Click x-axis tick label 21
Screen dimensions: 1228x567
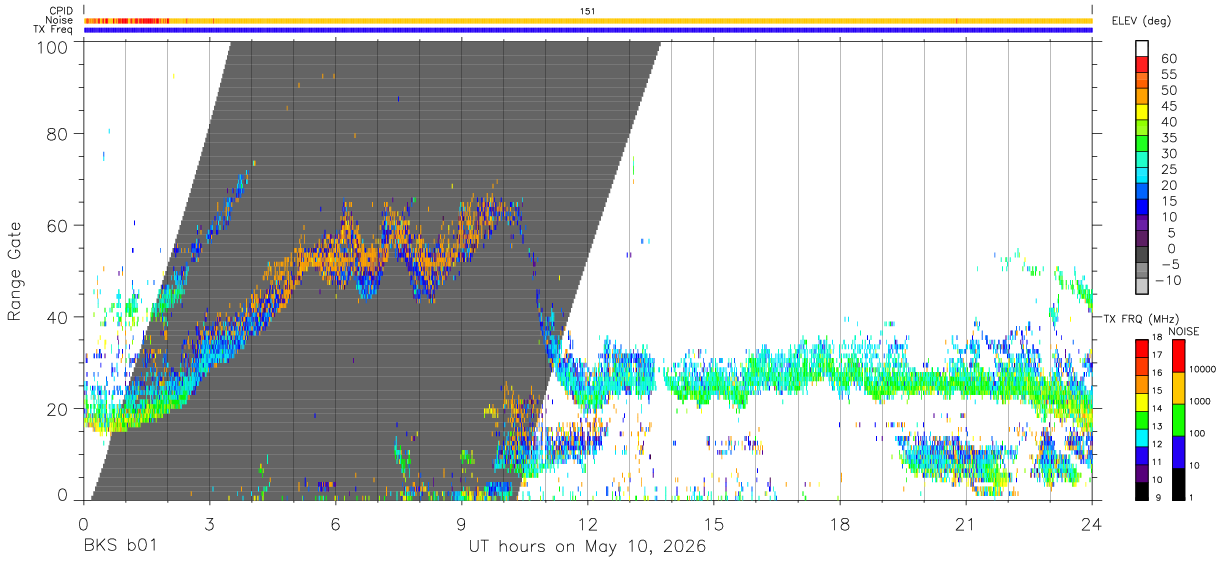click(x=966, y=524)
